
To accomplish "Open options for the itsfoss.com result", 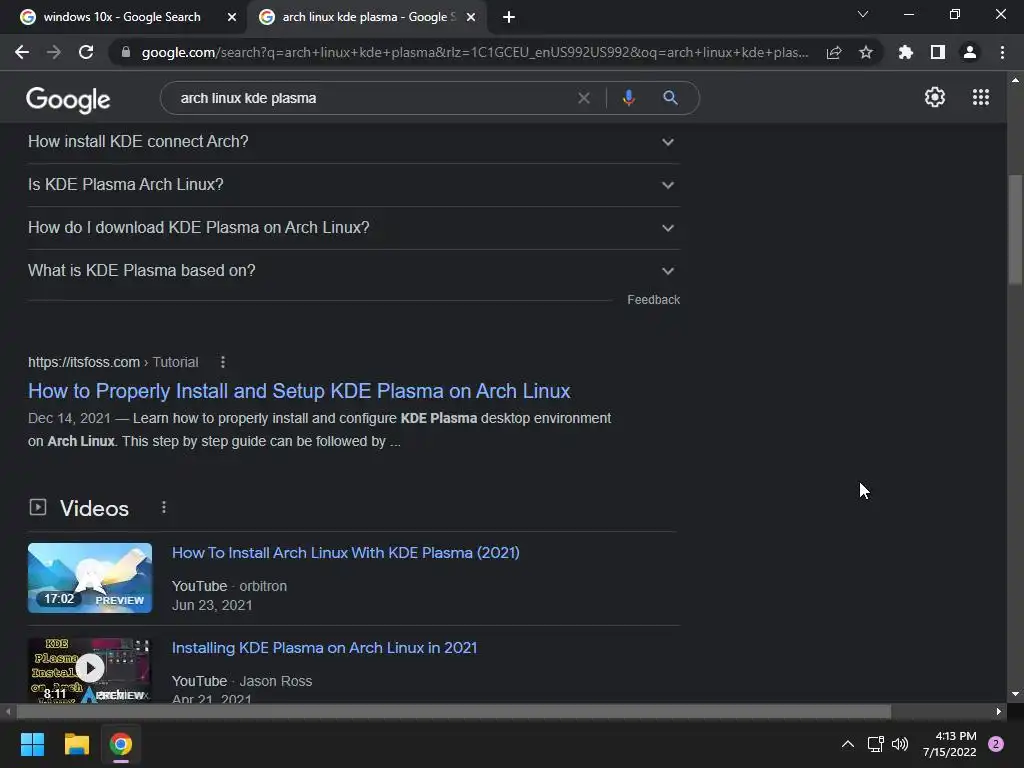I will point(223,362).
